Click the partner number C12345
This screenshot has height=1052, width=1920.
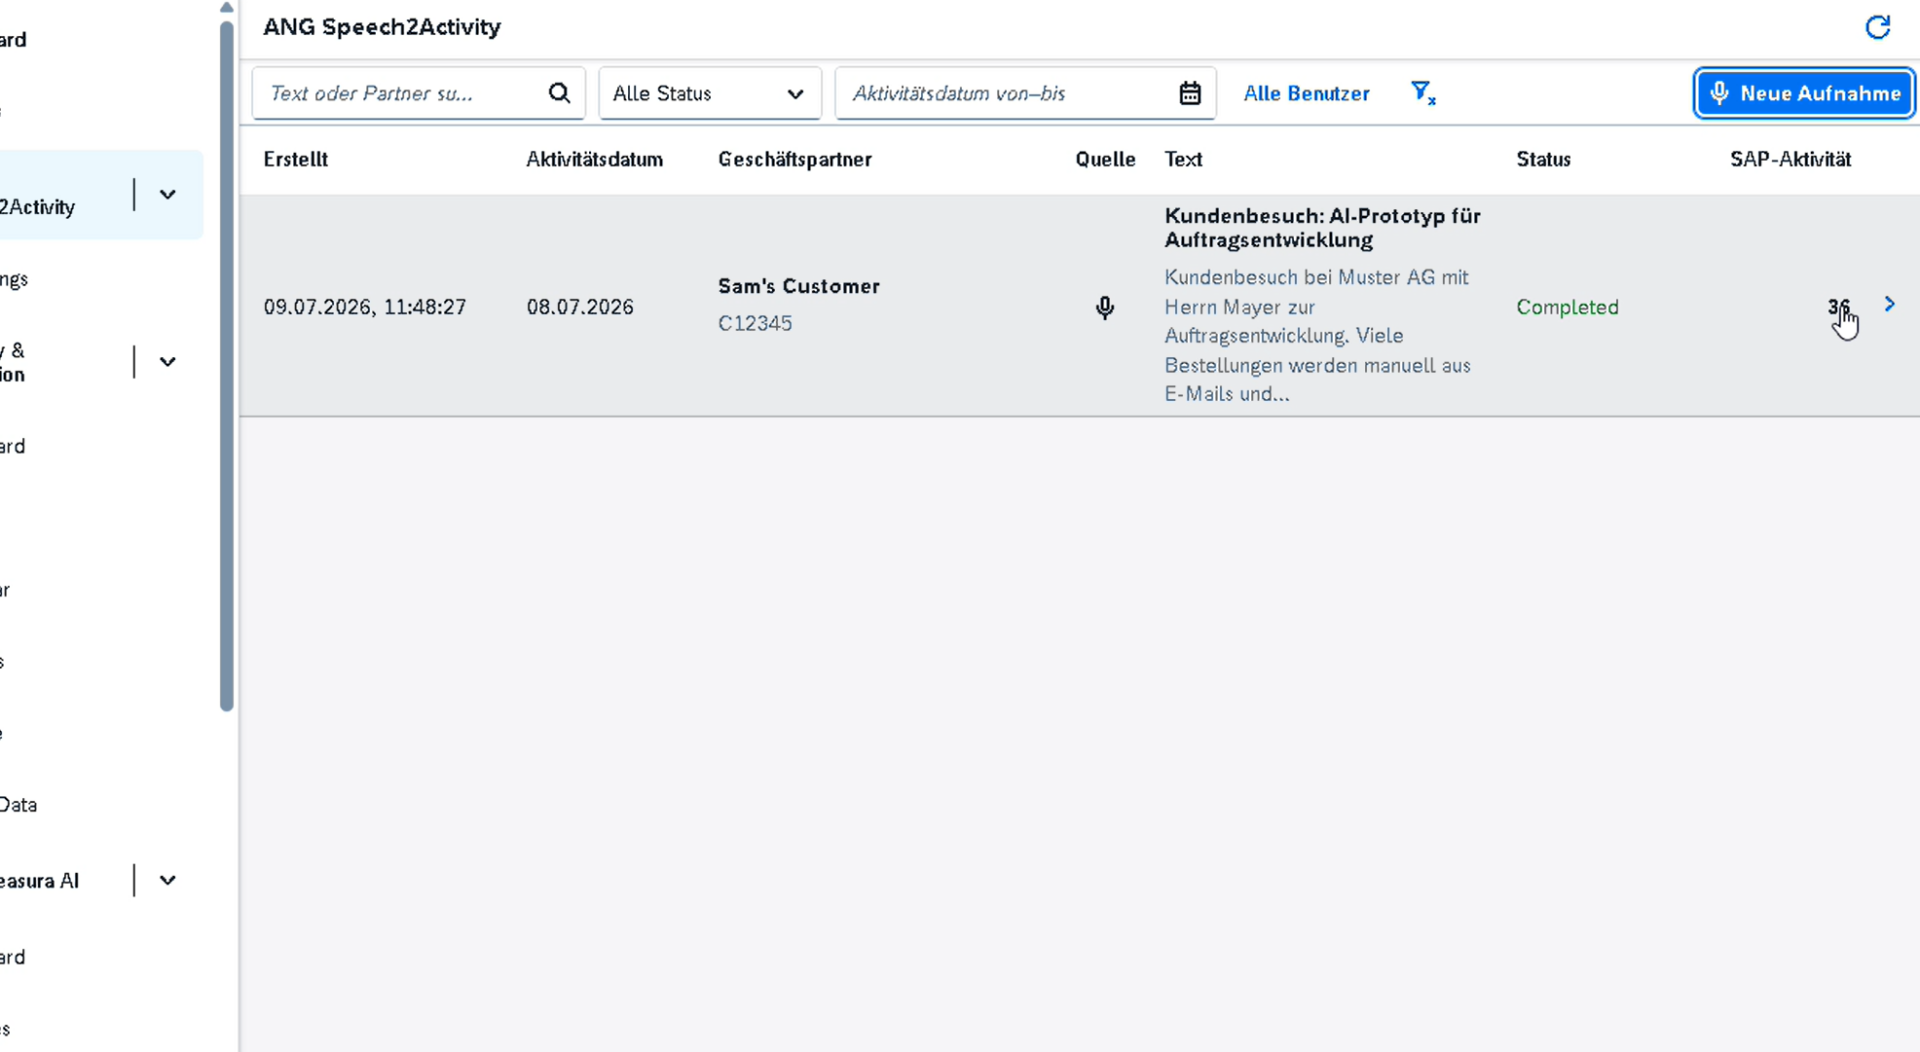[x=755, y=323]
